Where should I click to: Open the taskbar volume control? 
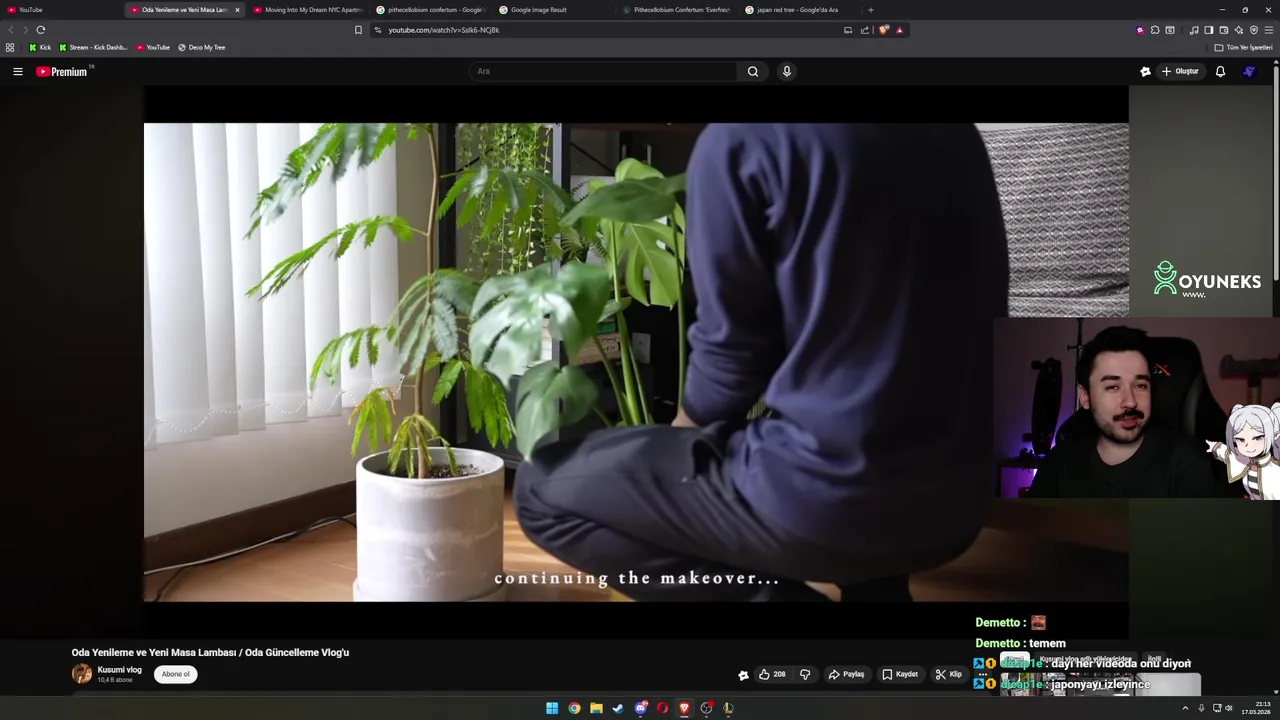(1230, 708)
